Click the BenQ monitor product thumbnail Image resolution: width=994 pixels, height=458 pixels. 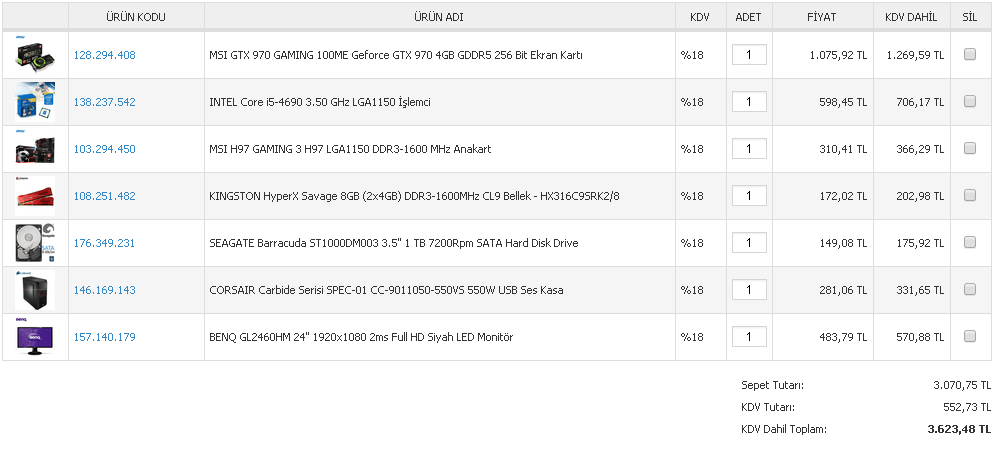[x=35, y=337]
